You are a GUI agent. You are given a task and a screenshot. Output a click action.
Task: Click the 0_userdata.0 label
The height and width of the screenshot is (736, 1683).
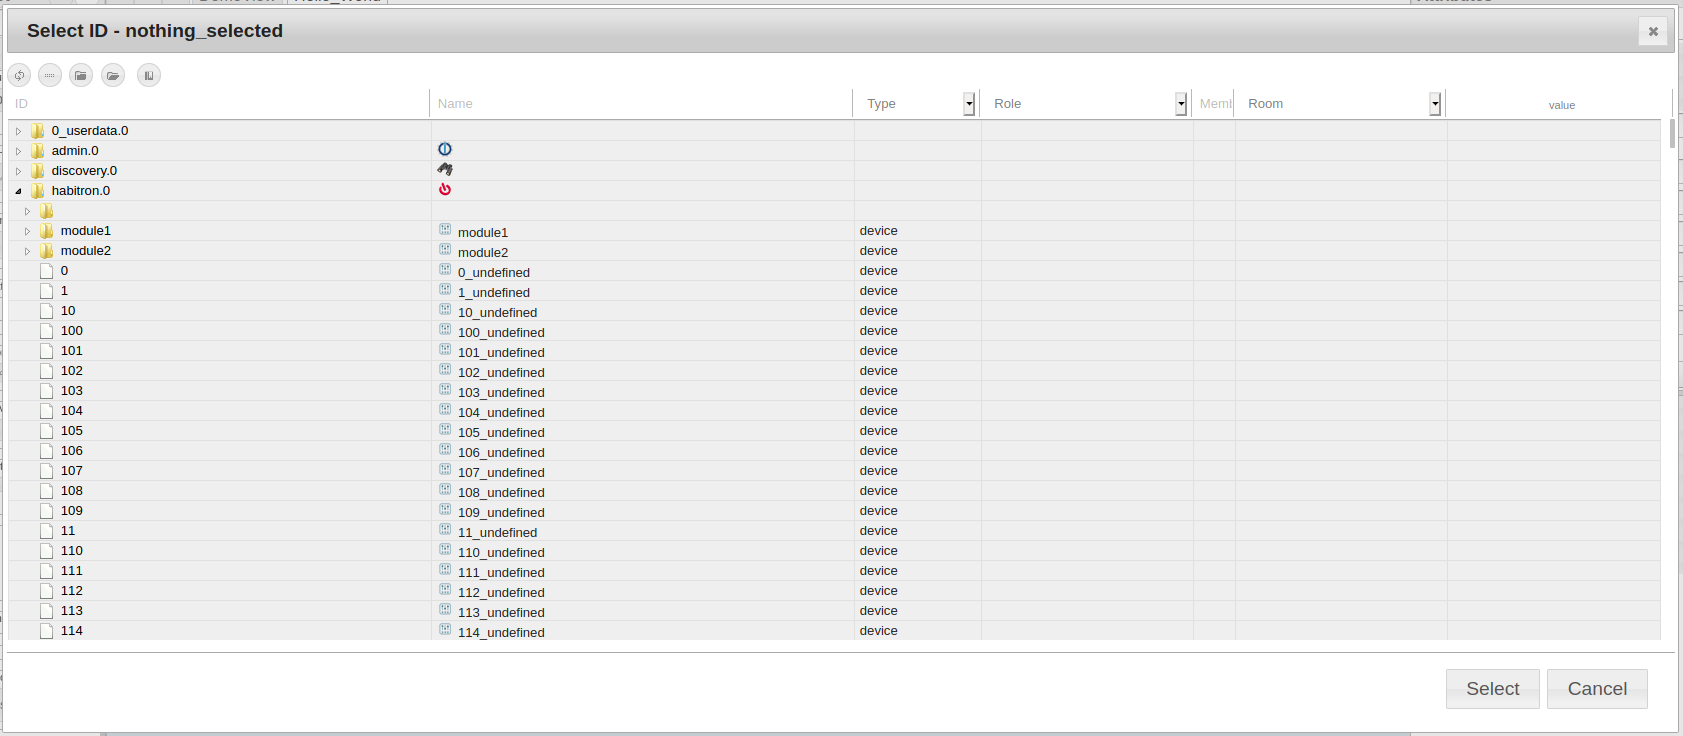click(x=90, y=131)
